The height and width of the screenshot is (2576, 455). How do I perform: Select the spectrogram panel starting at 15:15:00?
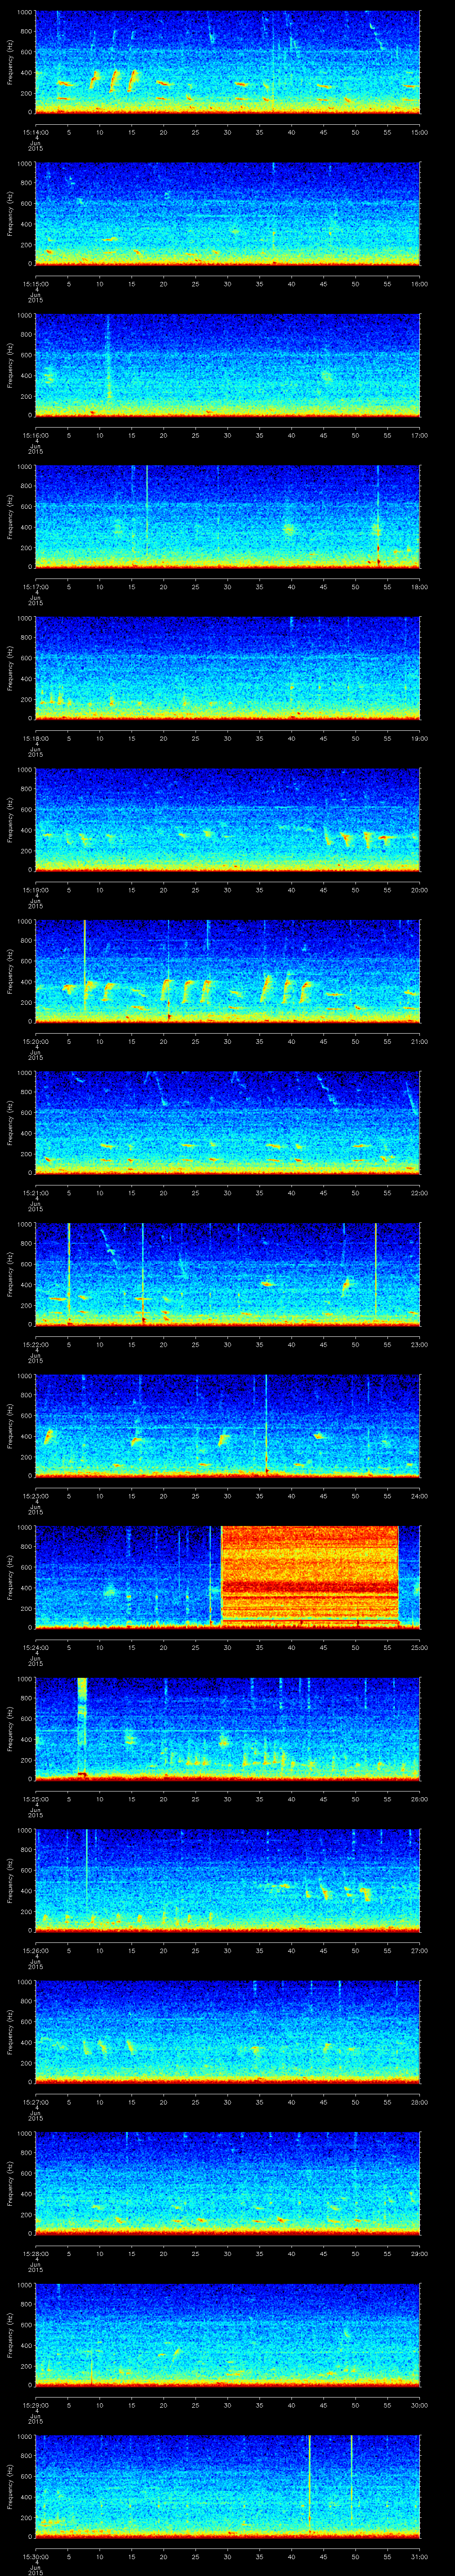click(x=228, y=213)
